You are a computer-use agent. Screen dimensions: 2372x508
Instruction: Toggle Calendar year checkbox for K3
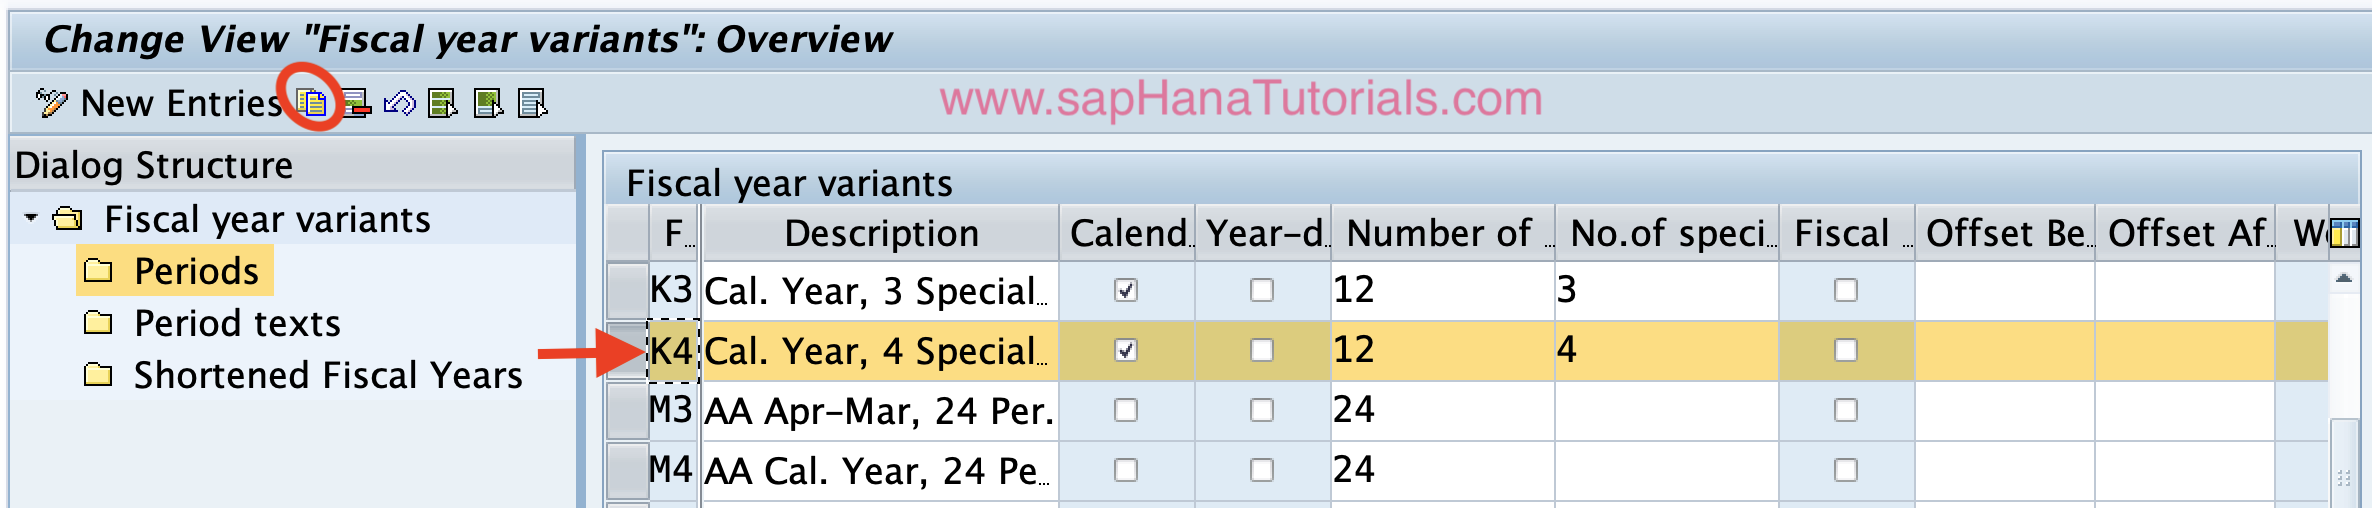[1126, 290]
